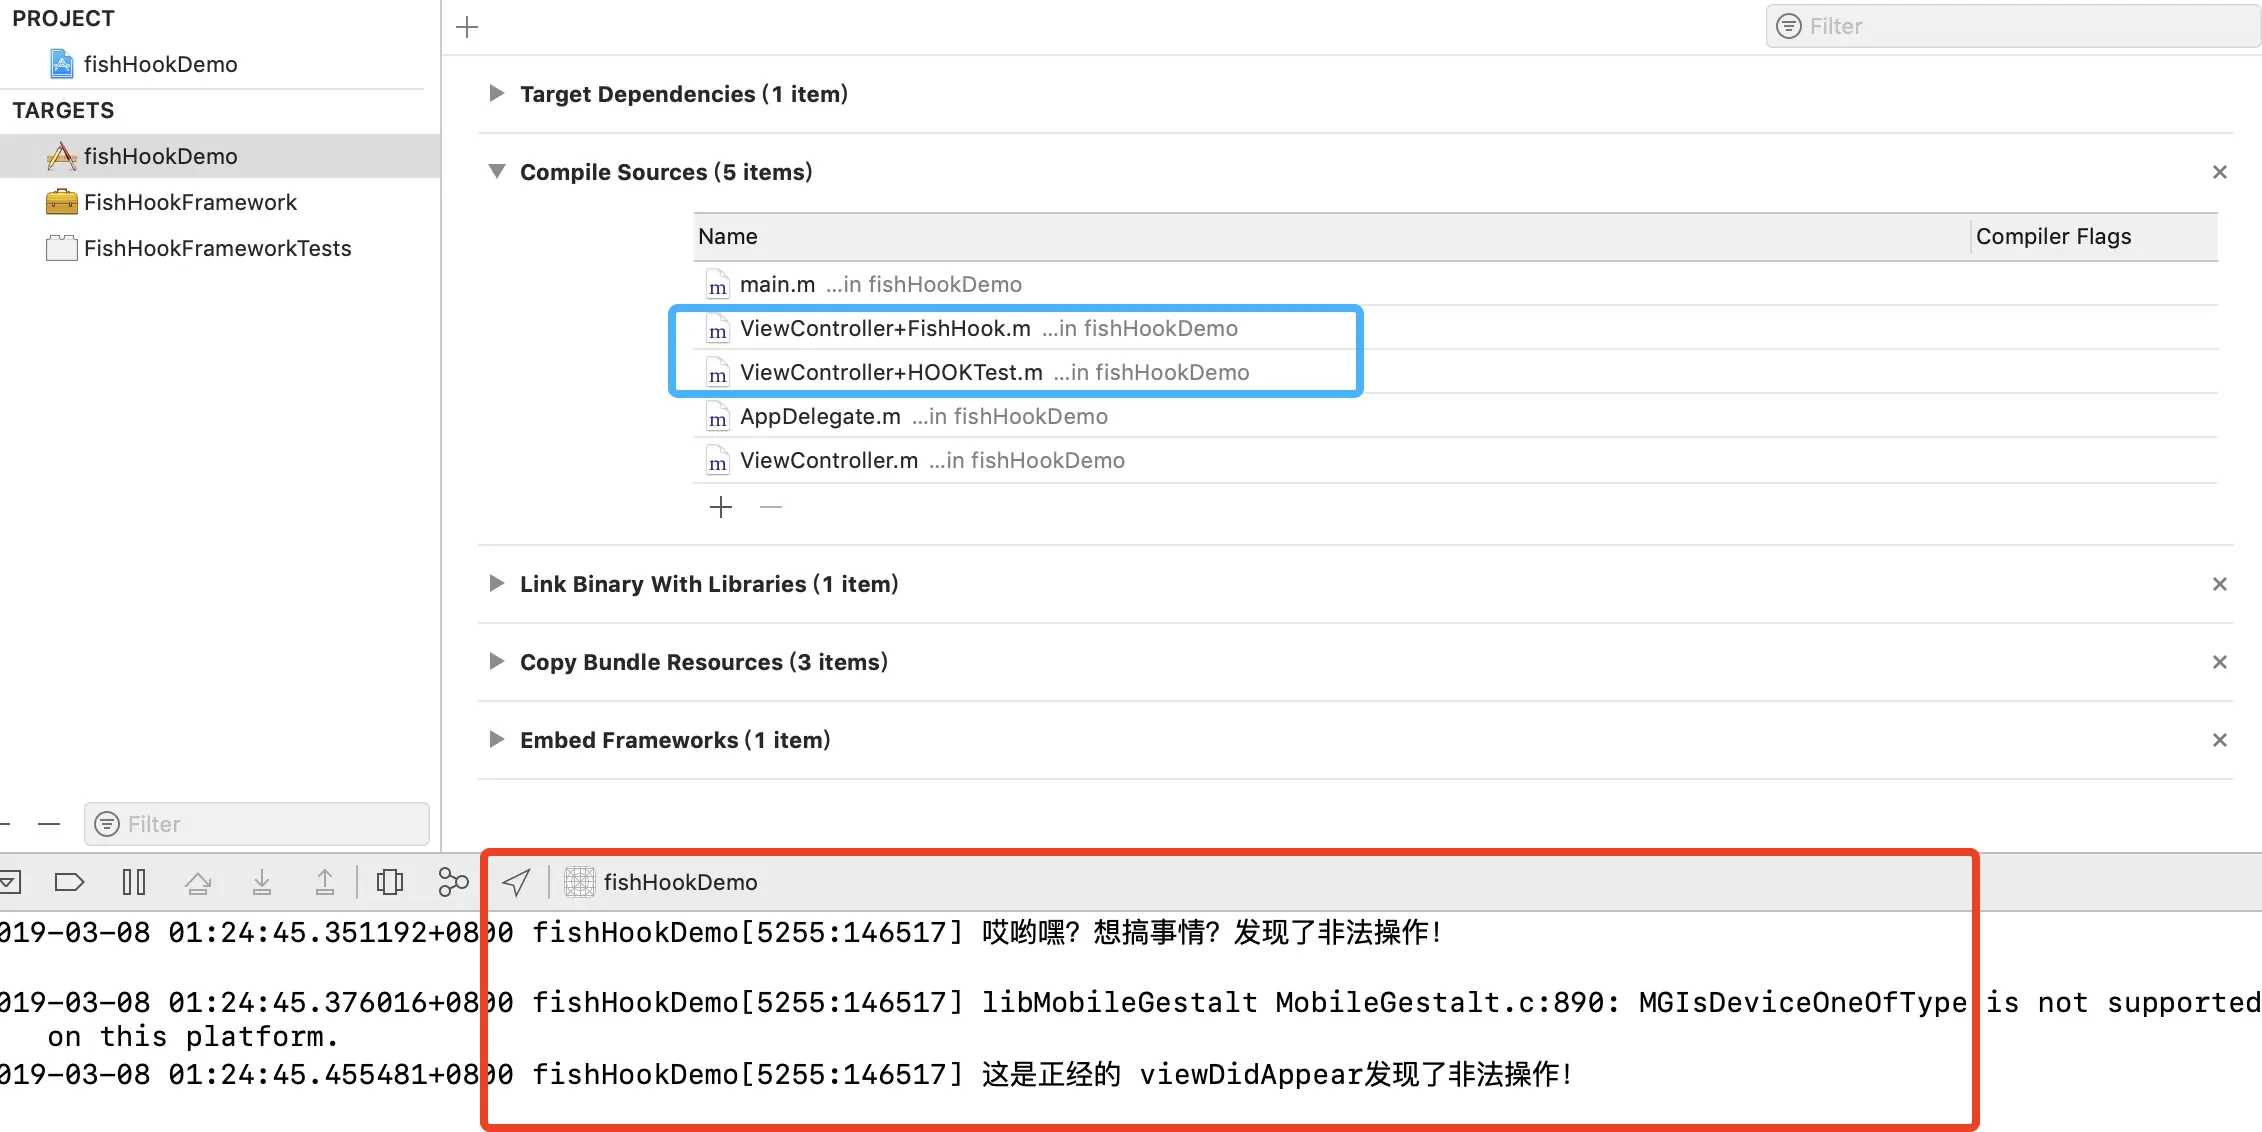Click the Step Into debug icon
Screen dimensions: 2262x1132
[262, 882]
